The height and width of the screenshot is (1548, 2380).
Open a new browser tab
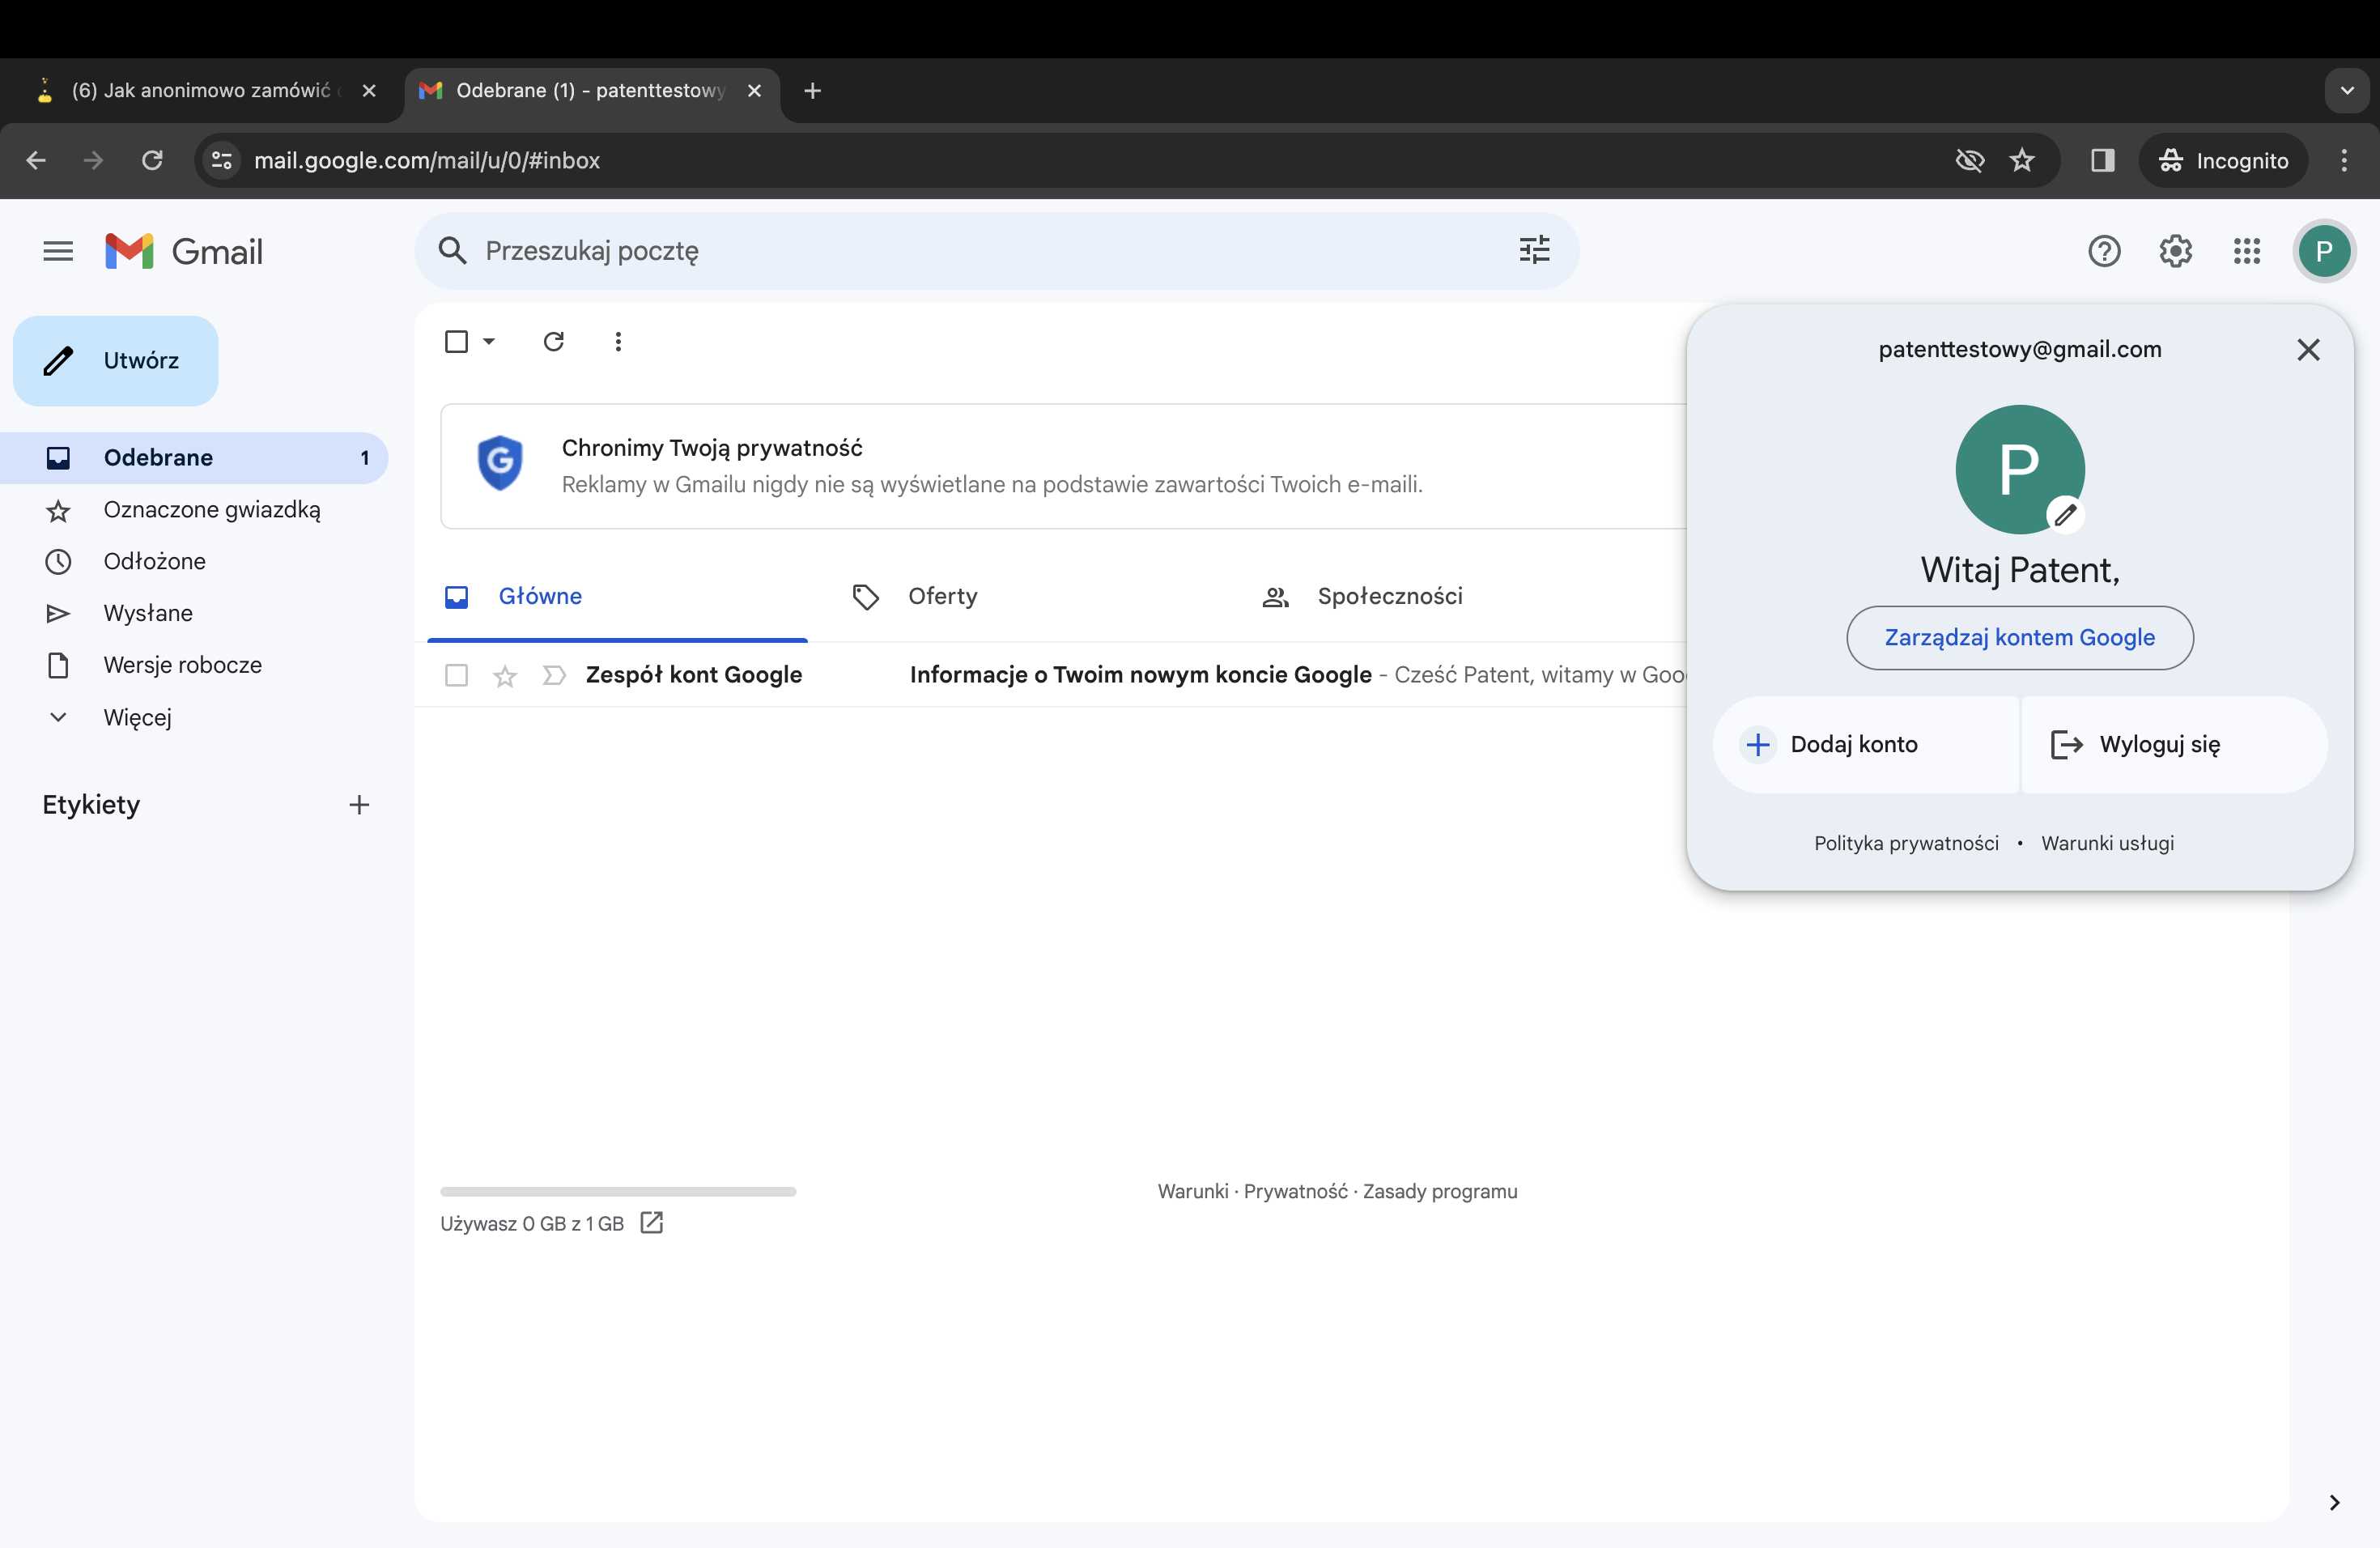pyautogui.click(x=812, y=90)
